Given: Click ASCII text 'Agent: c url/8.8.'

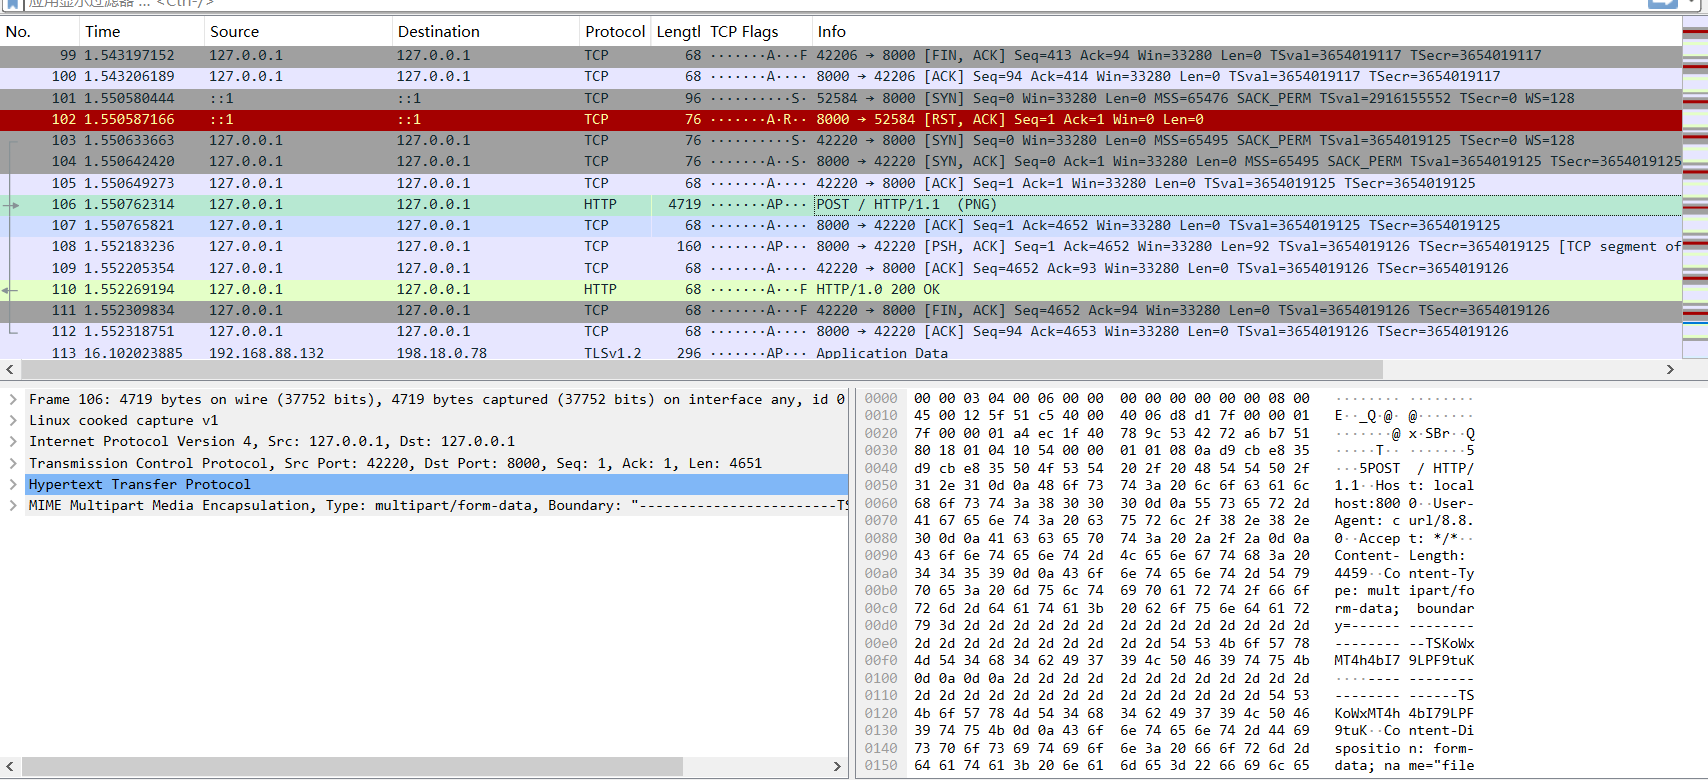Looking at the screenshot, I should [x=1404, y=520].
